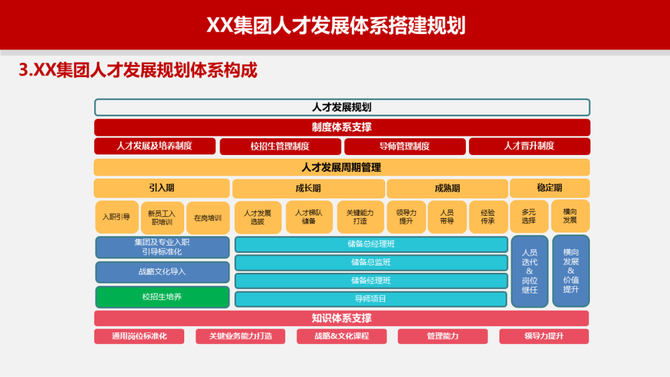The width and height of the screenshot is (670, 377).
Task: Click the 战略文化导入 blue box
Action: 162,272
